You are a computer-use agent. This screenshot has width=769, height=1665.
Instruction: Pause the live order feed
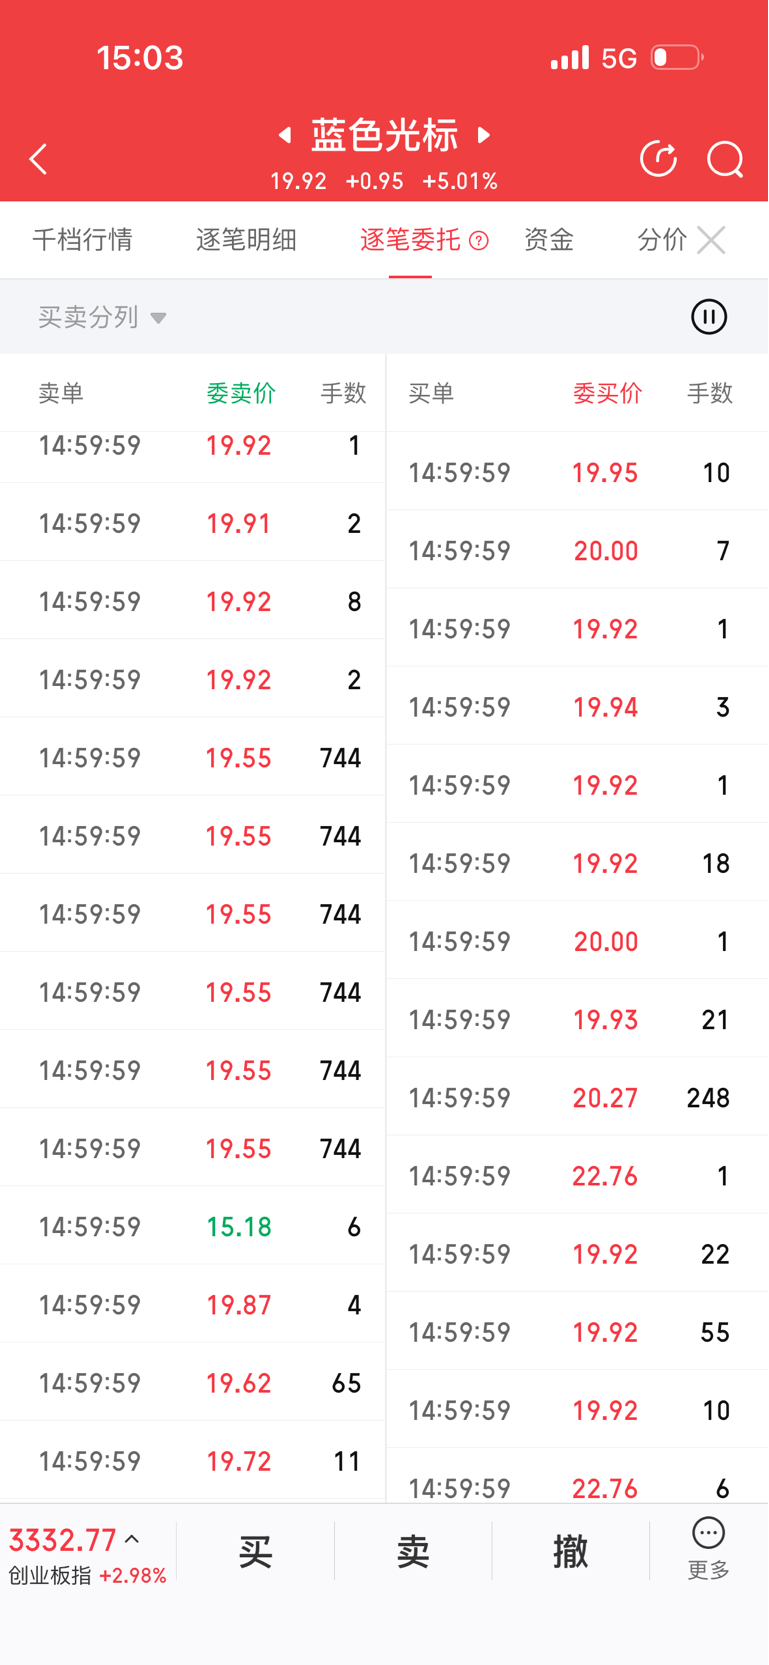[x=709, y=317]
